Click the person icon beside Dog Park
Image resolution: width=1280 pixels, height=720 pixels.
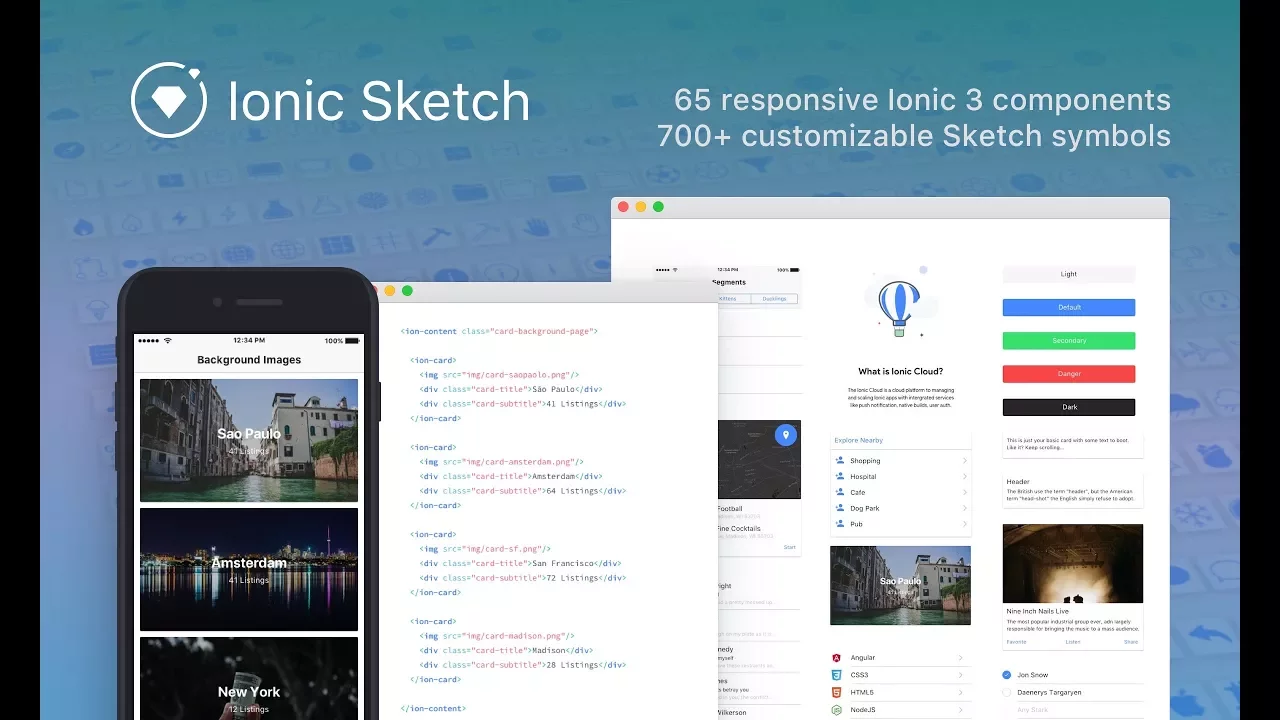pos(840,508)
